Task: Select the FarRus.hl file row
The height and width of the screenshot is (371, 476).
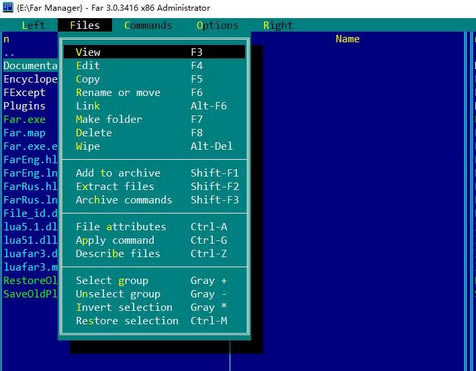Action: point(30,186)
